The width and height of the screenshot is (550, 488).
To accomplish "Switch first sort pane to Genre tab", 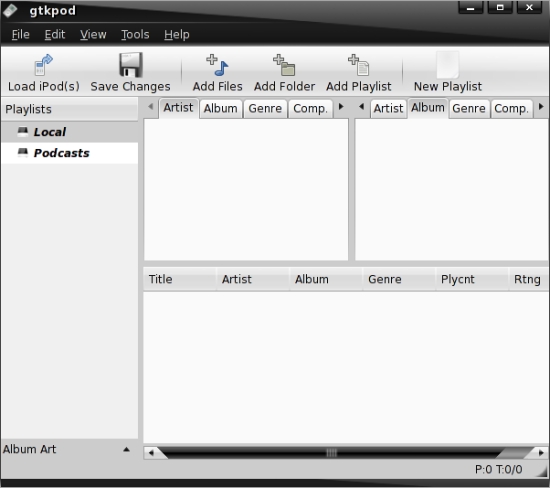I will [x=265, y=108].
